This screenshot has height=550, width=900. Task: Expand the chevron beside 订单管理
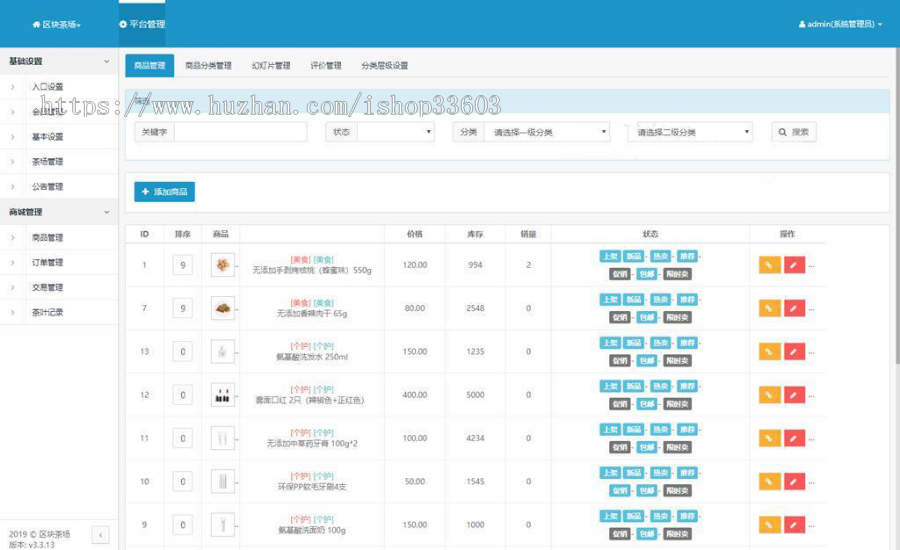pyautogui.click(x=13, y=262)
